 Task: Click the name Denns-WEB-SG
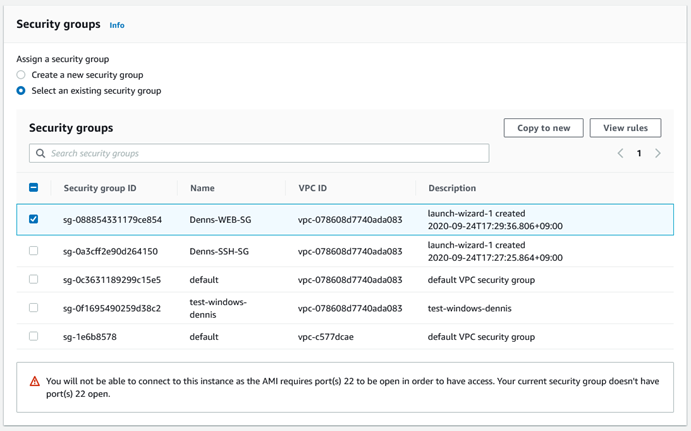click(x=220, y=220)
